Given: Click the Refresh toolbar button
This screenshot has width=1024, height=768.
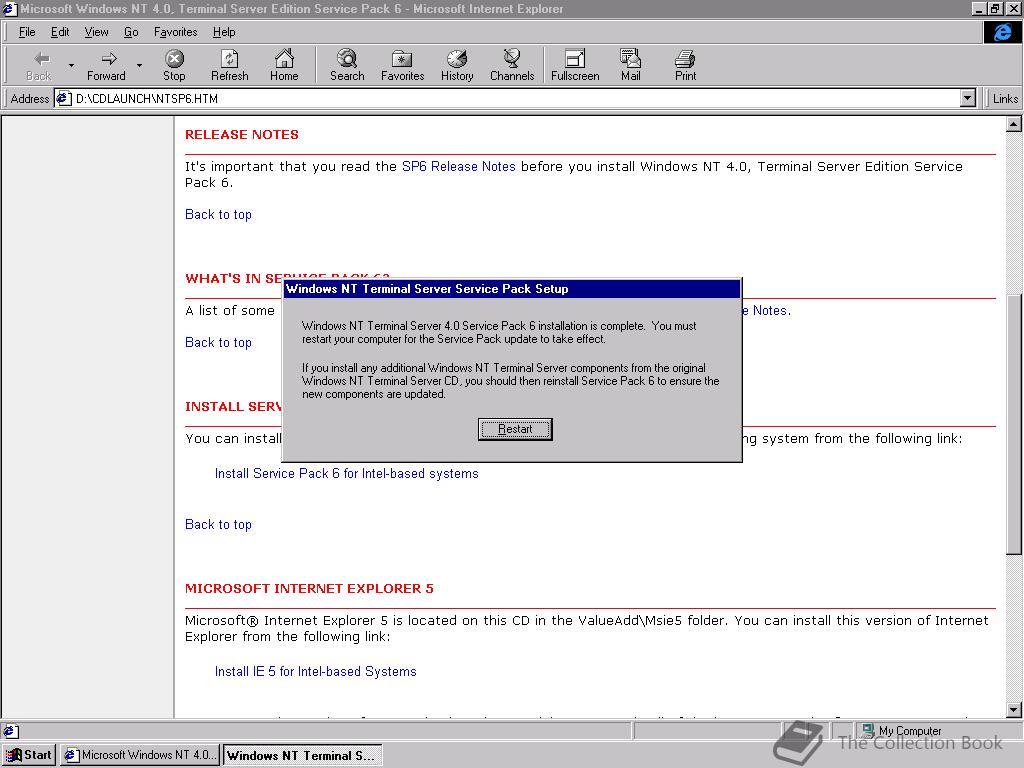Looking at the screenshot, I should [229, 66].
